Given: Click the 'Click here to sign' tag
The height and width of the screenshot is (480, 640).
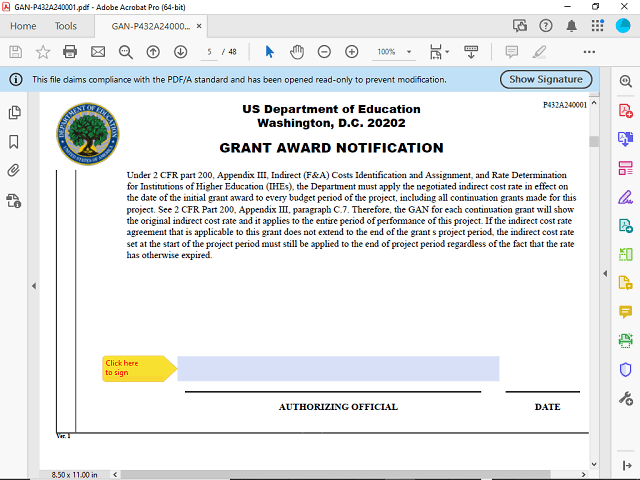Looking at the screenshot, I should (136, 368).
